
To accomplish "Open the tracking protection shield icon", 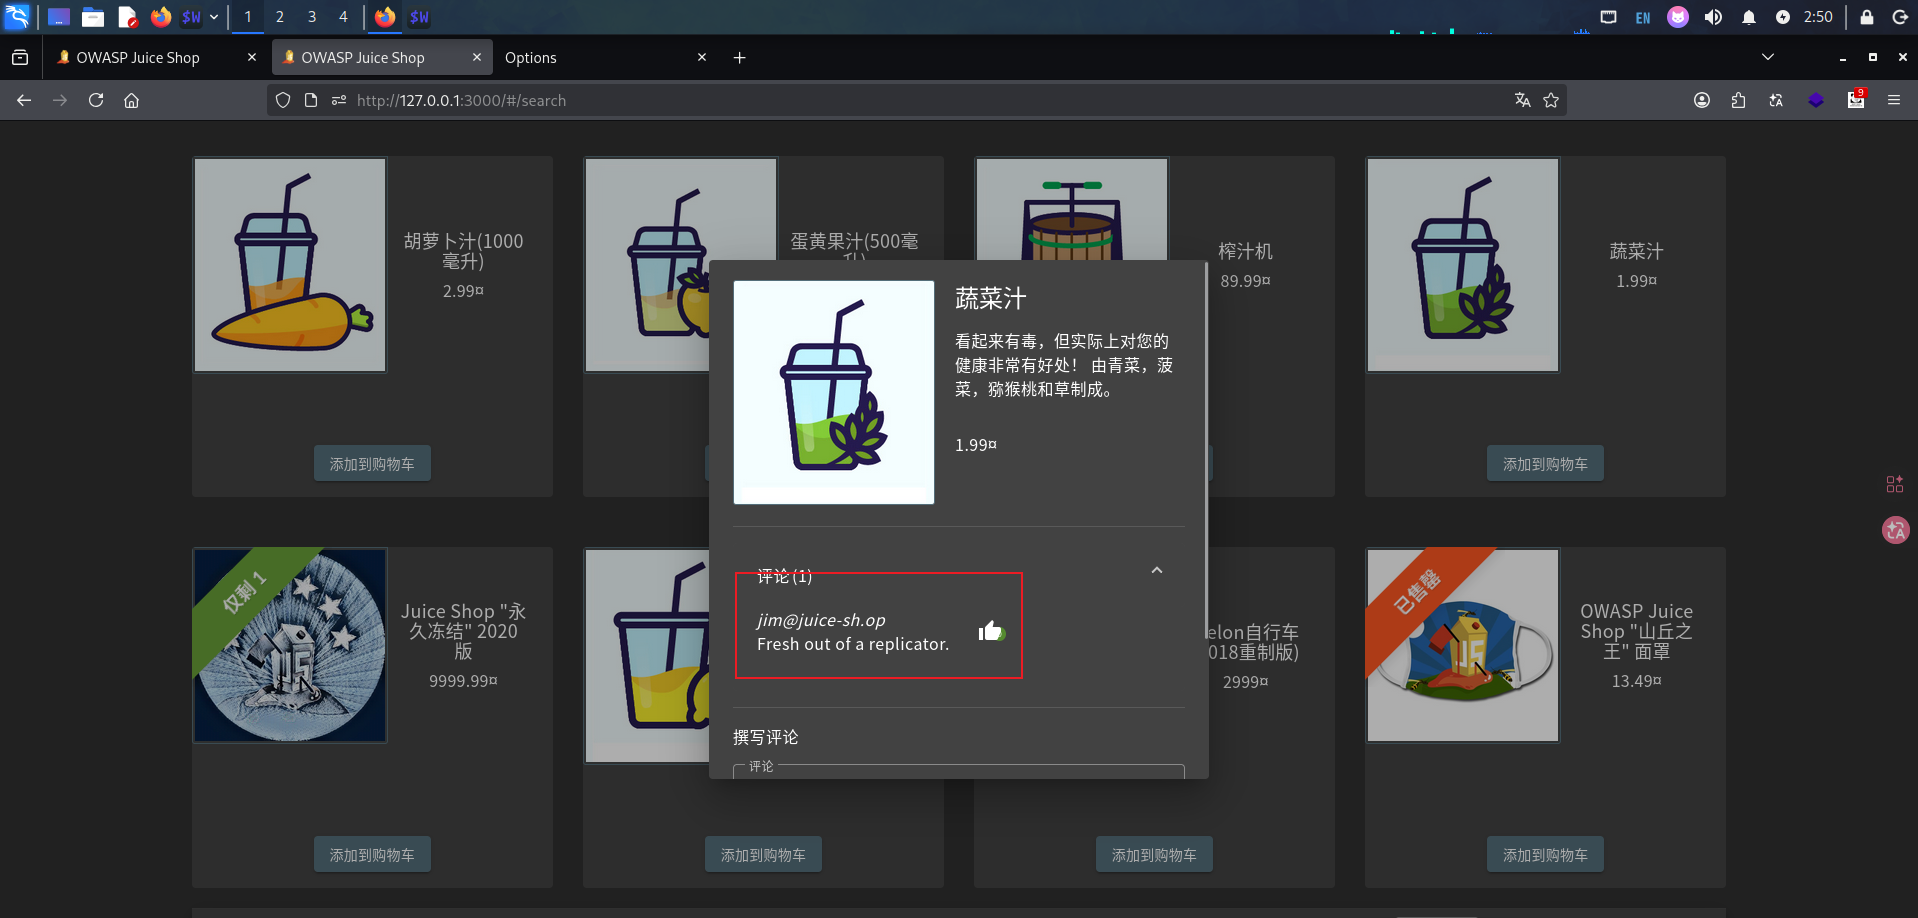I will pyautogui.click(x=283, y=100).
